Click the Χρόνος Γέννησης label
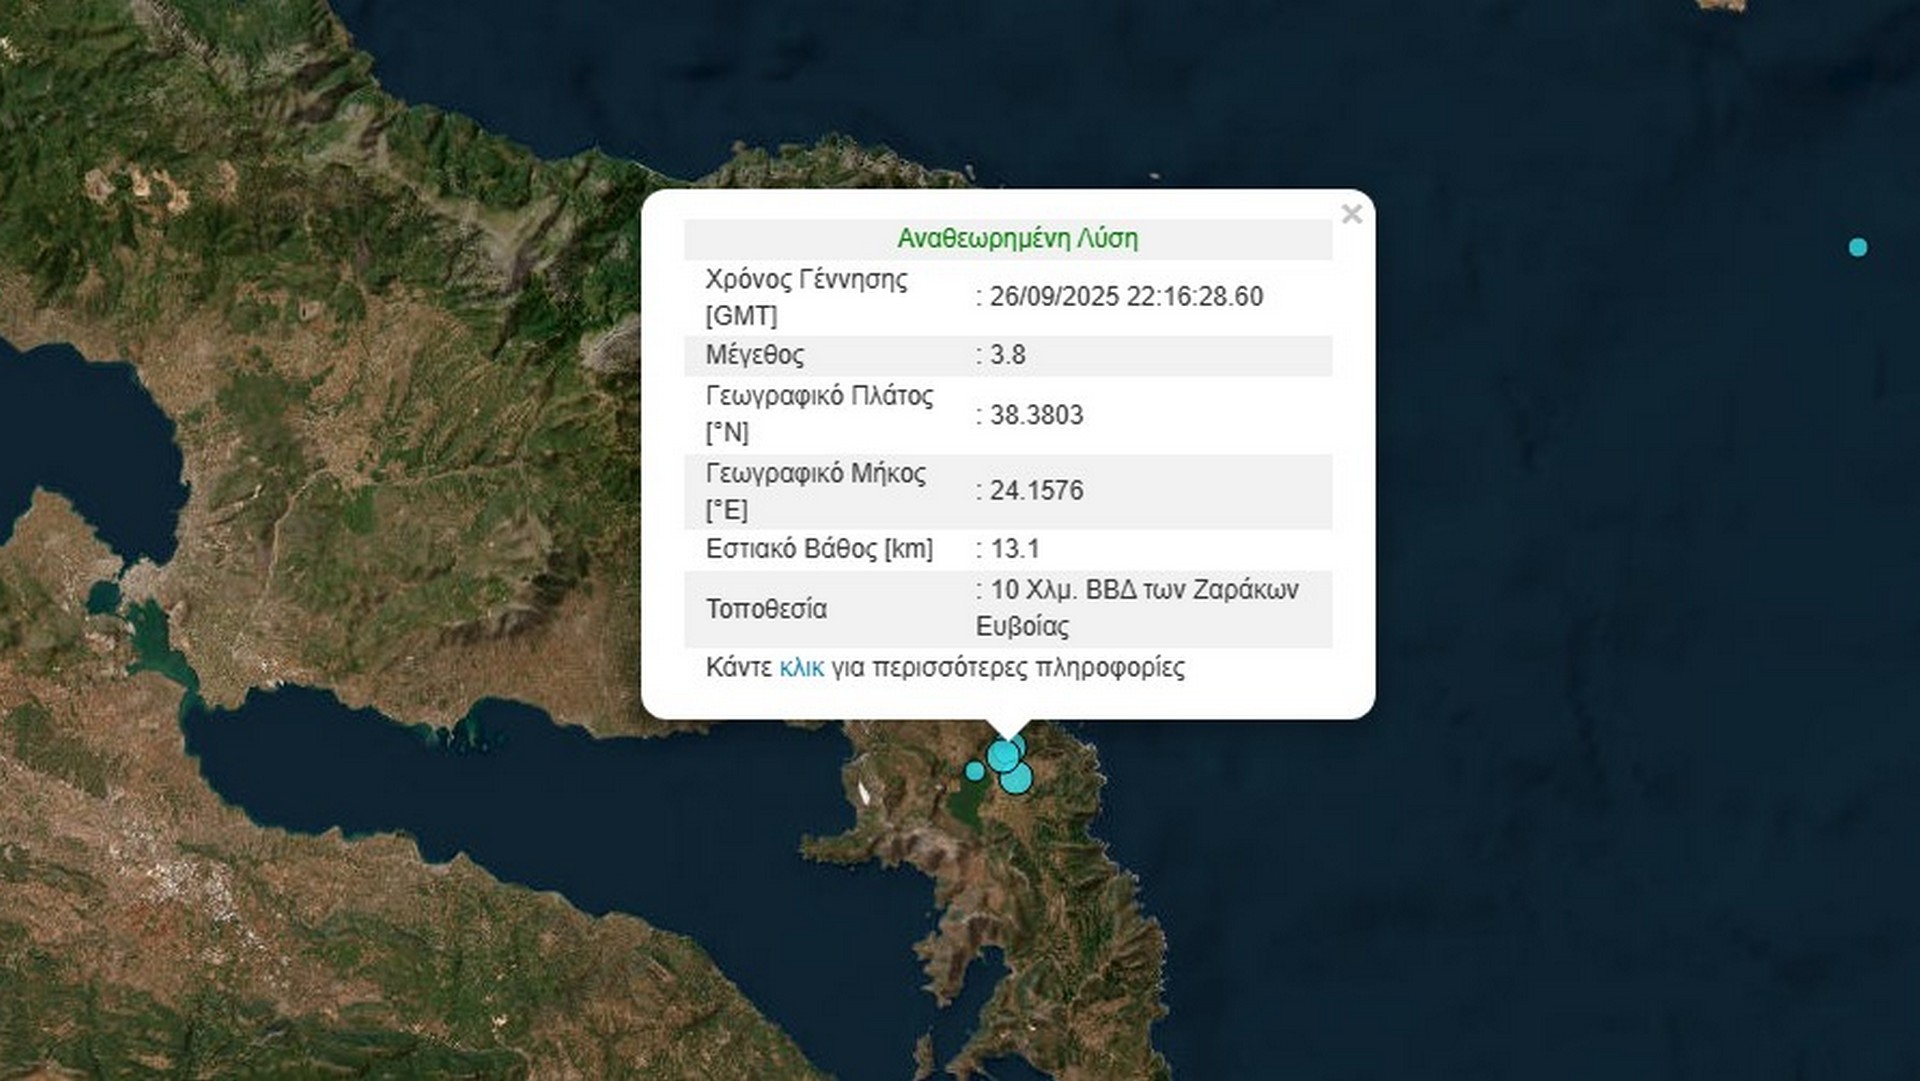The image size is (1920, 1081). (x=806, y=280)
